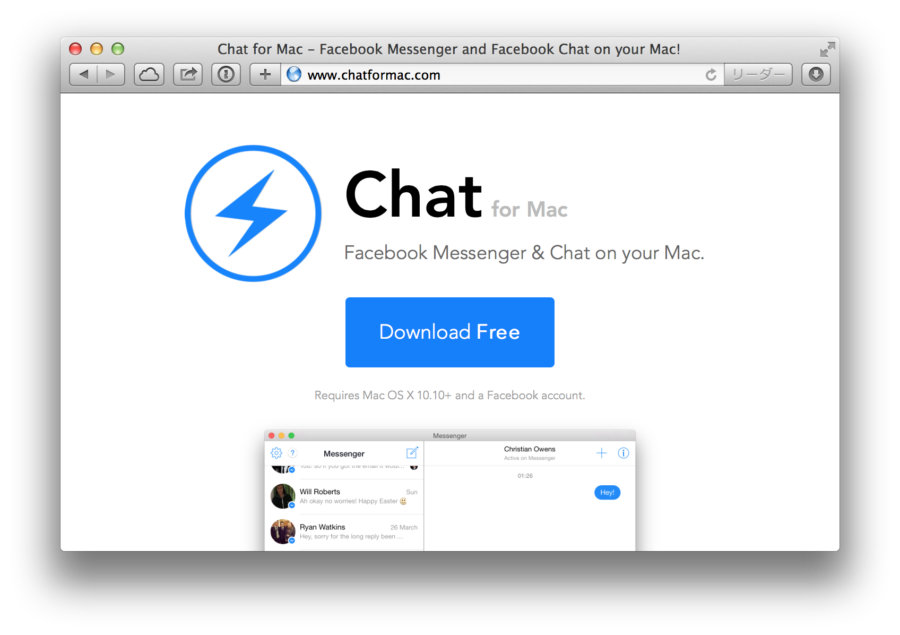Click the Messenger help question mark icon

[x=292, y=453]
